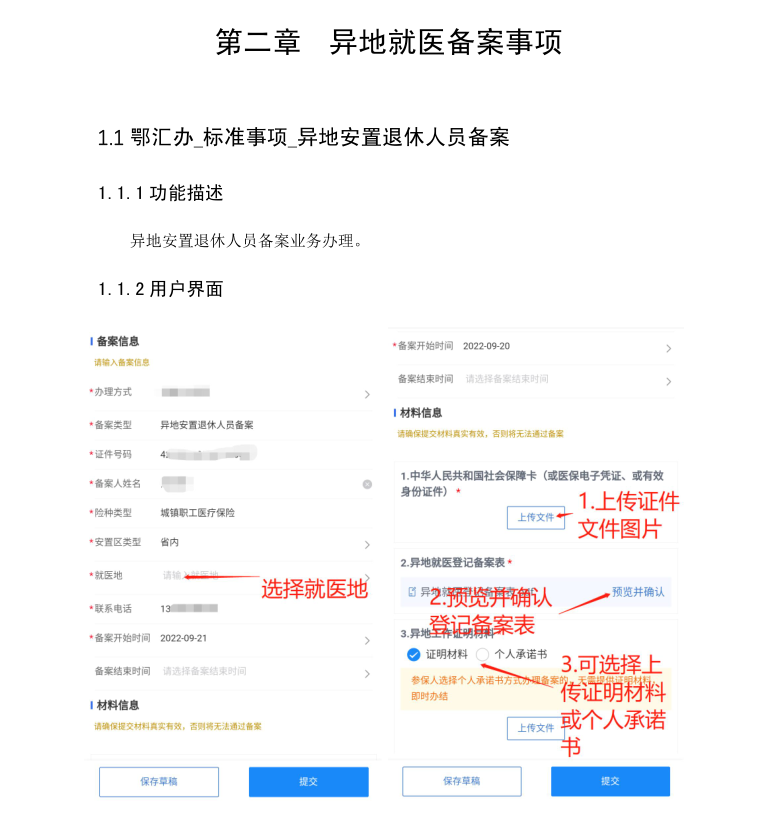Click the 就医地 input placeholder
Image resolution: width=778 pixels, height=820 pixels.
click(x=190, y=575)
